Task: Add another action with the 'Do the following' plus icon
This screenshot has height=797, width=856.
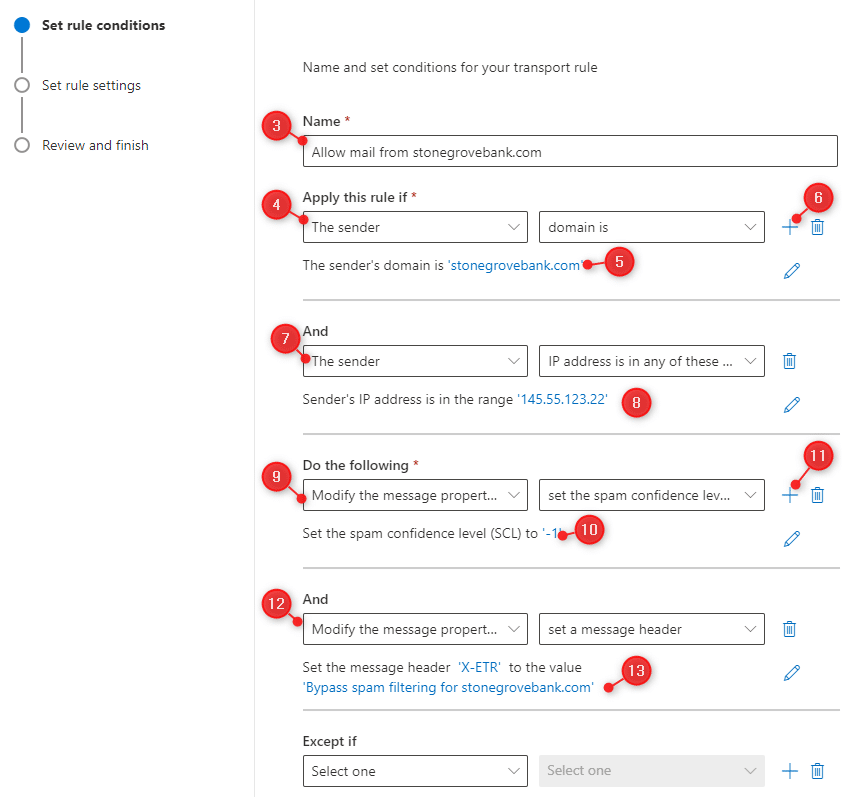Action: pos(790,494)
